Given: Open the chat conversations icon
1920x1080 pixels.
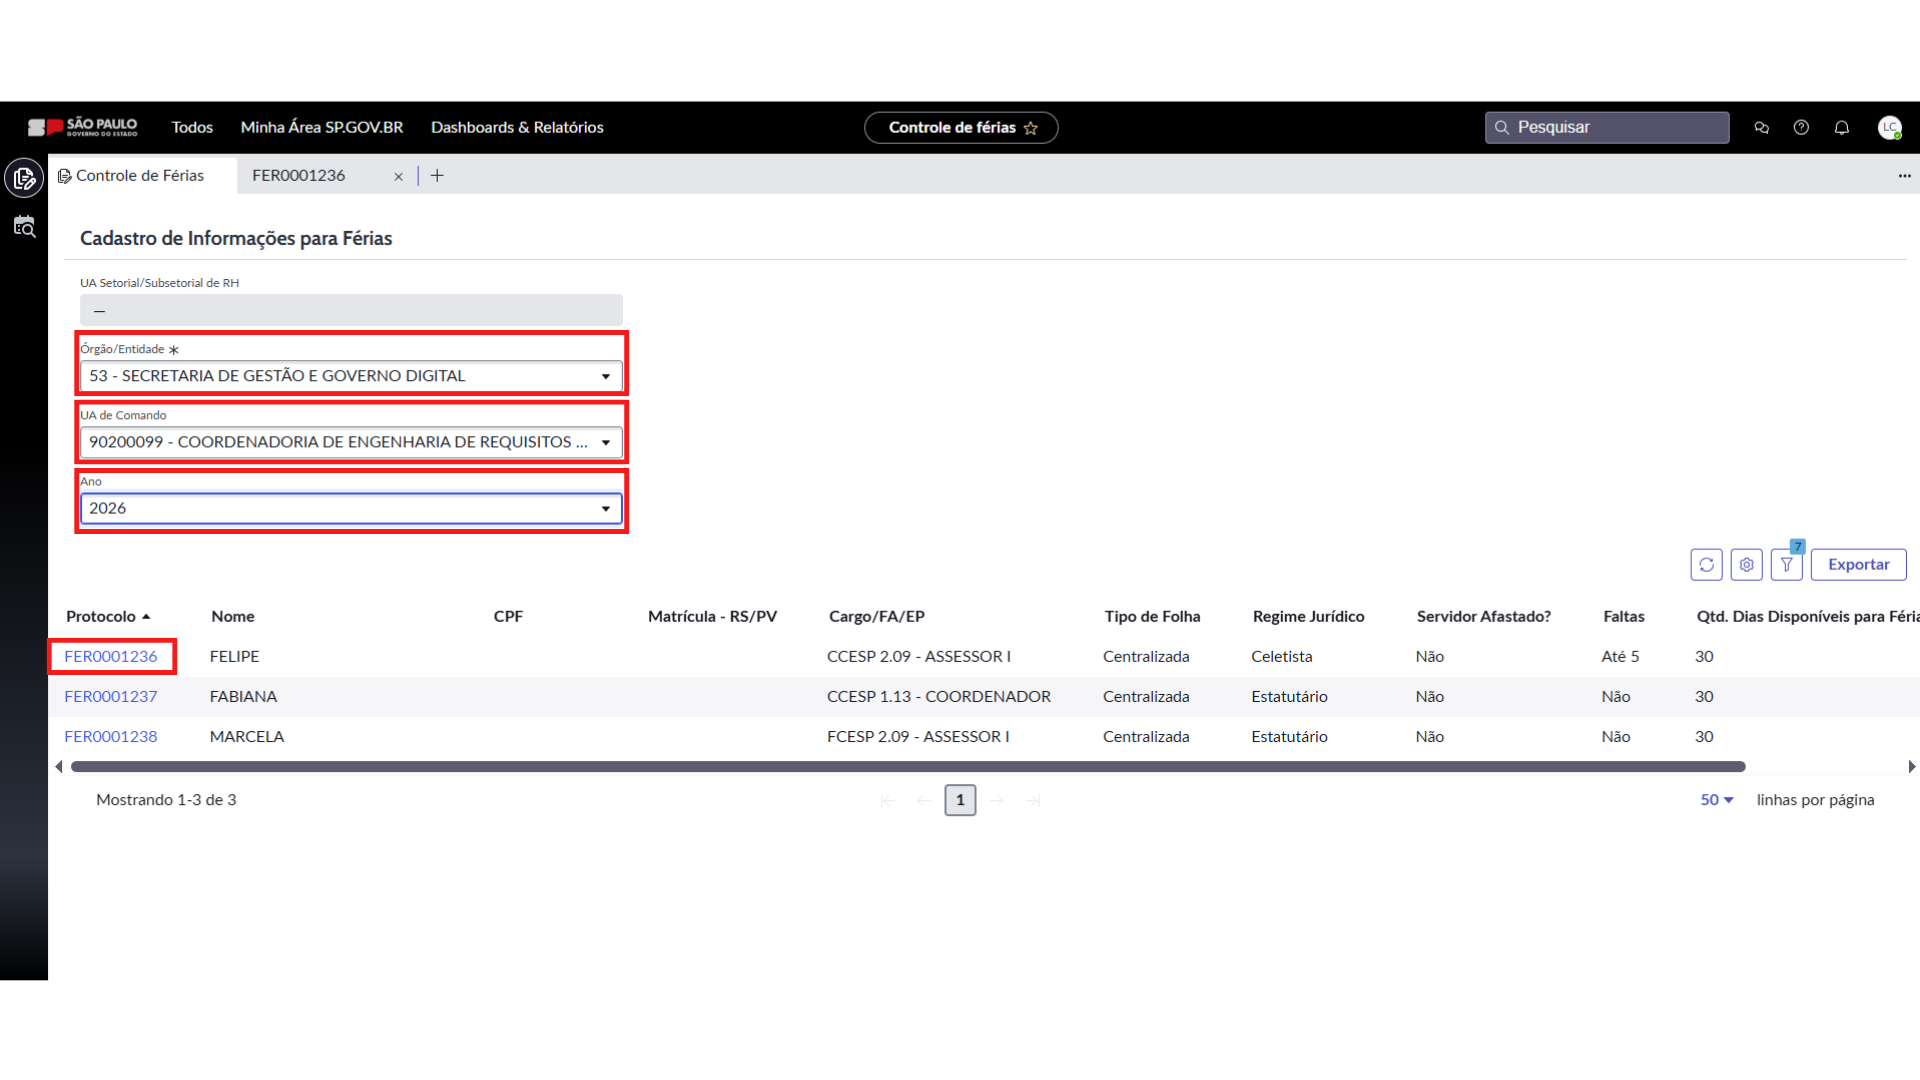Looking at the screenshot, I should (x=1761, y=128).
